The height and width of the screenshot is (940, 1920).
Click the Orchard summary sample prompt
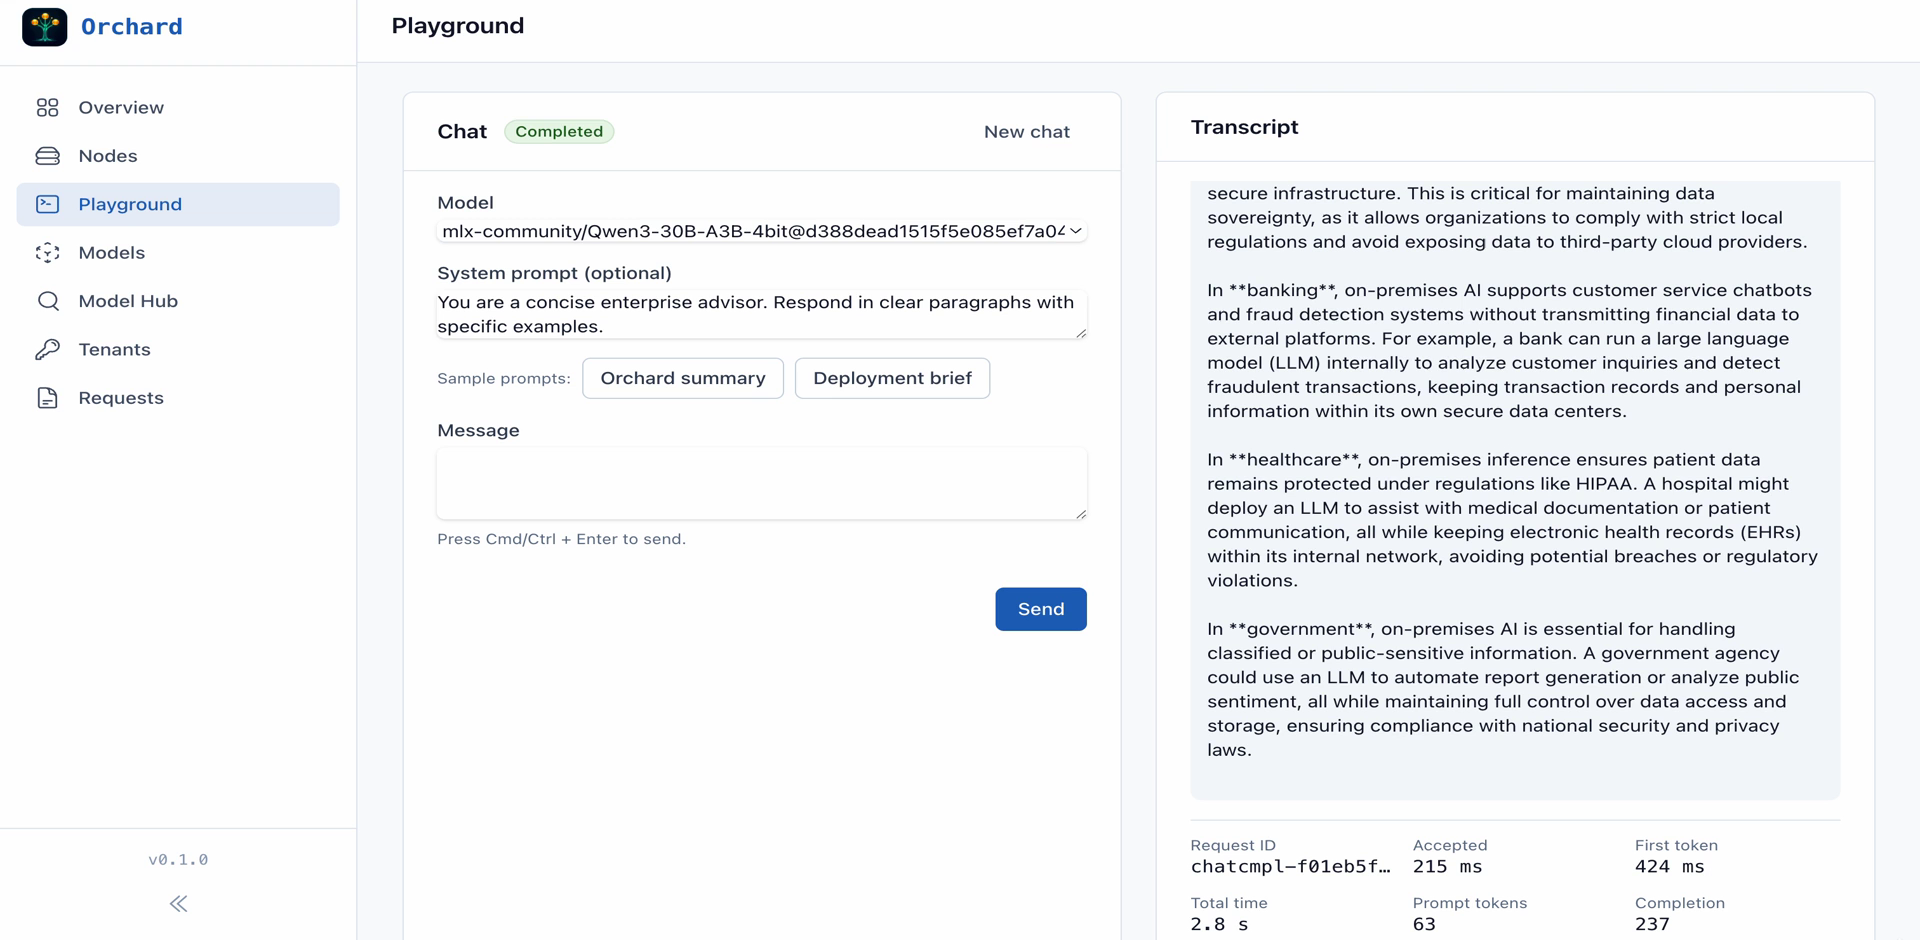tap(683, 378)
